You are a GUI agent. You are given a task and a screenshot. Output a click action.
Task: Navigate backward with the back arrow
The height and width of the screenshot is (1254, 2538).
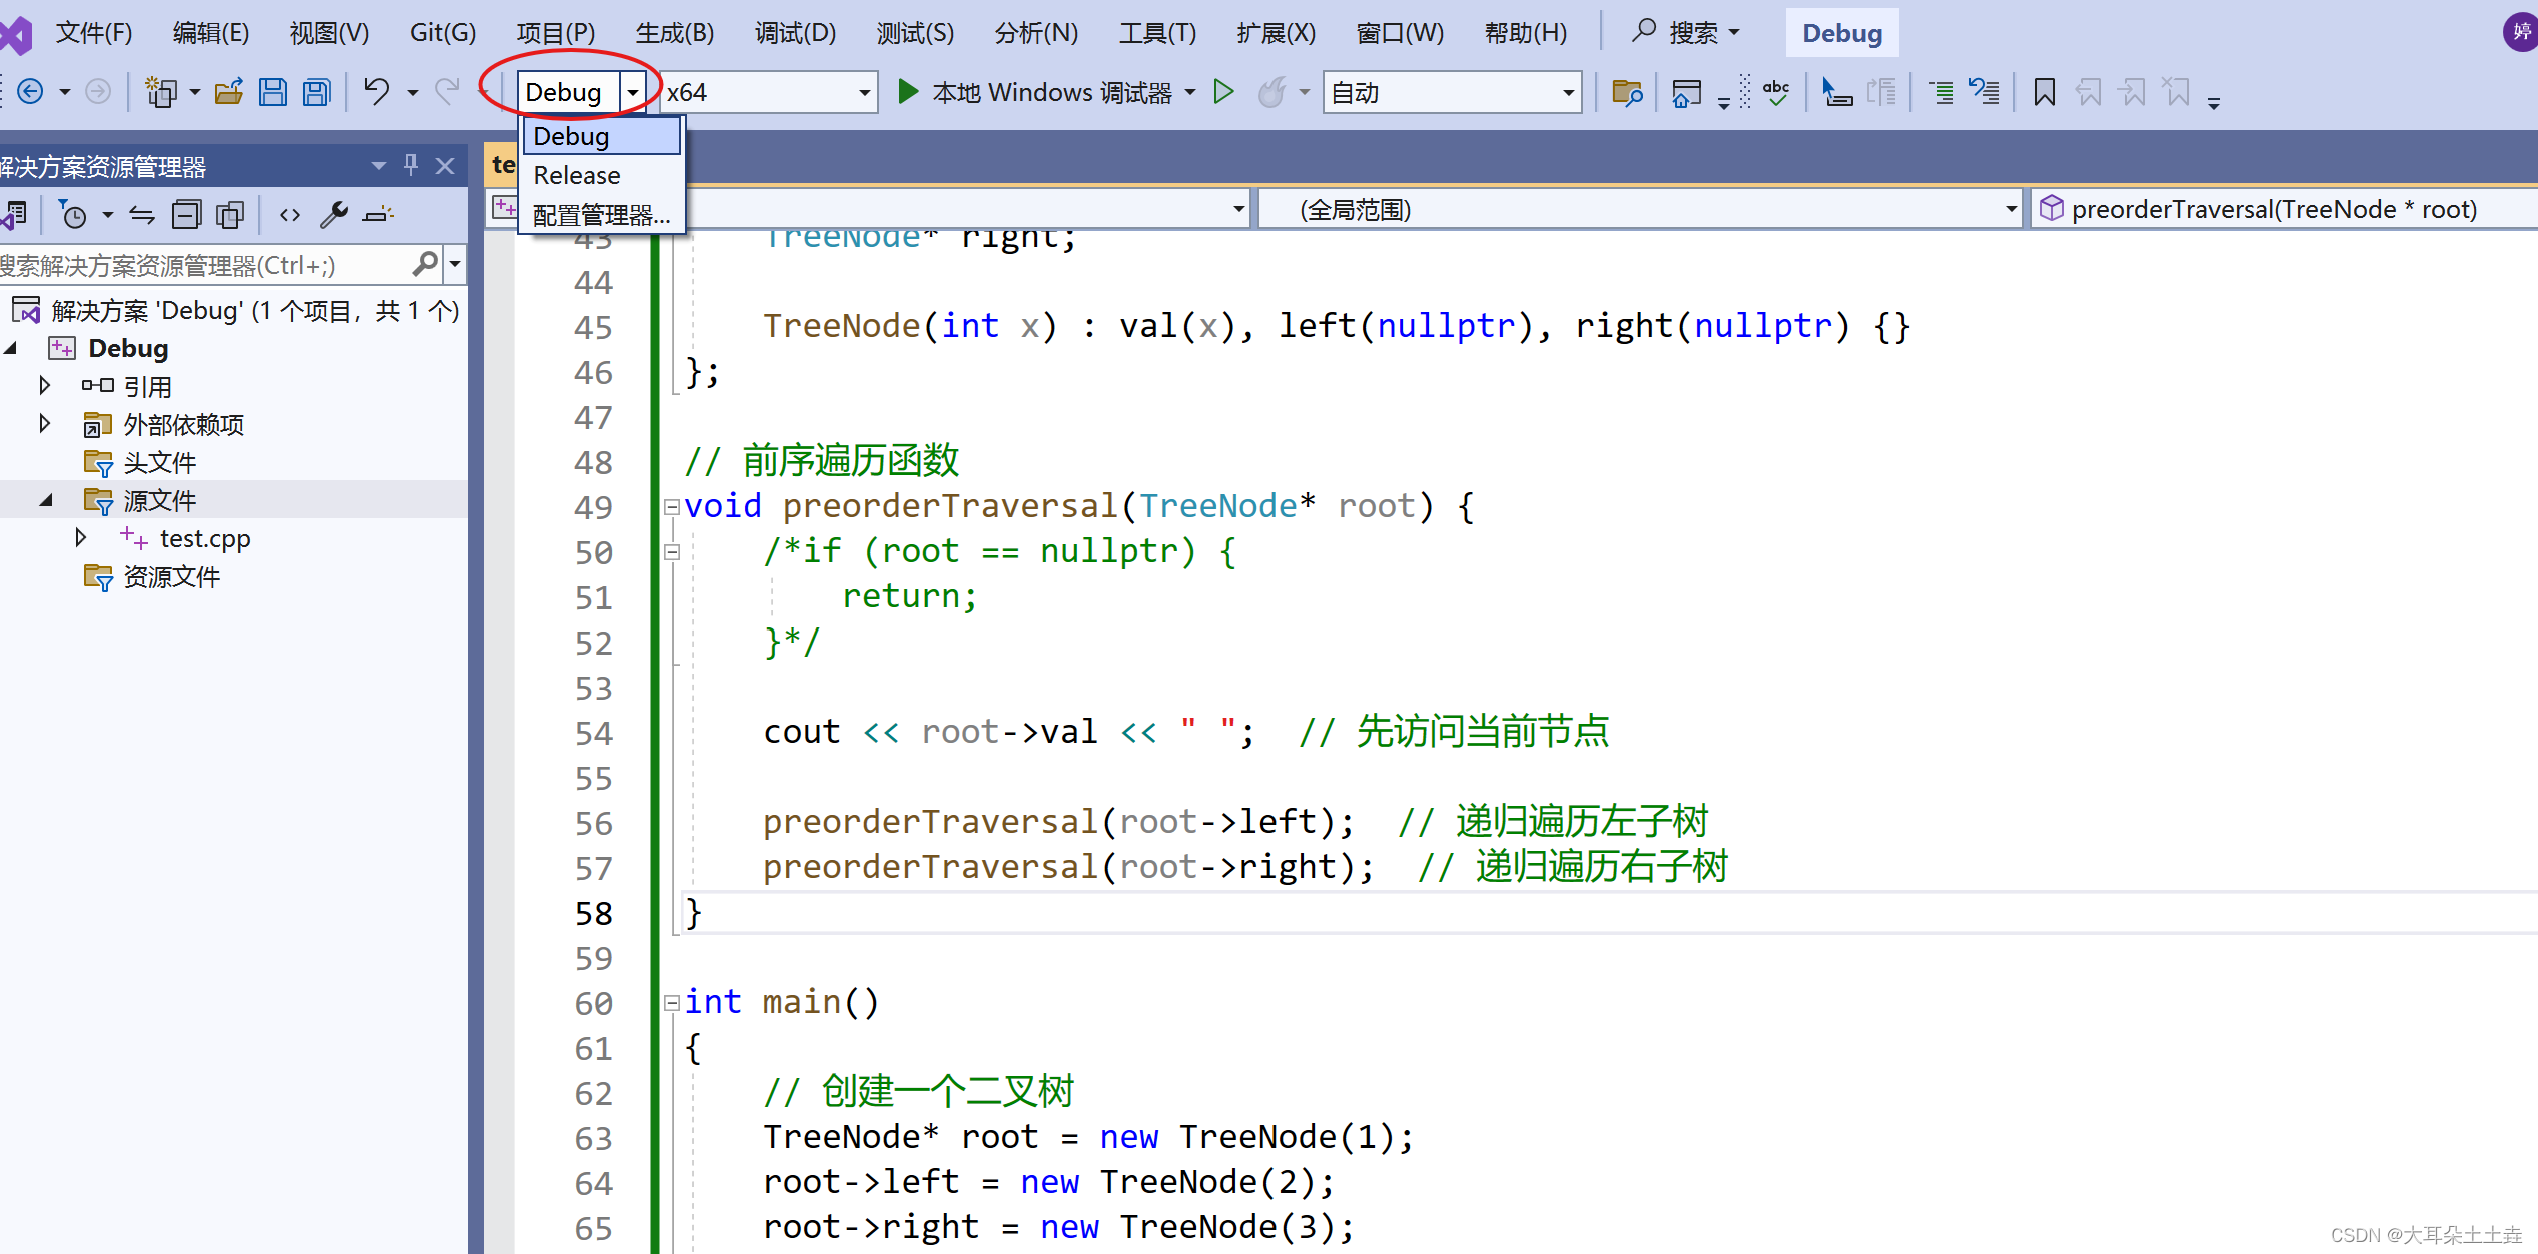coord(30,92)
